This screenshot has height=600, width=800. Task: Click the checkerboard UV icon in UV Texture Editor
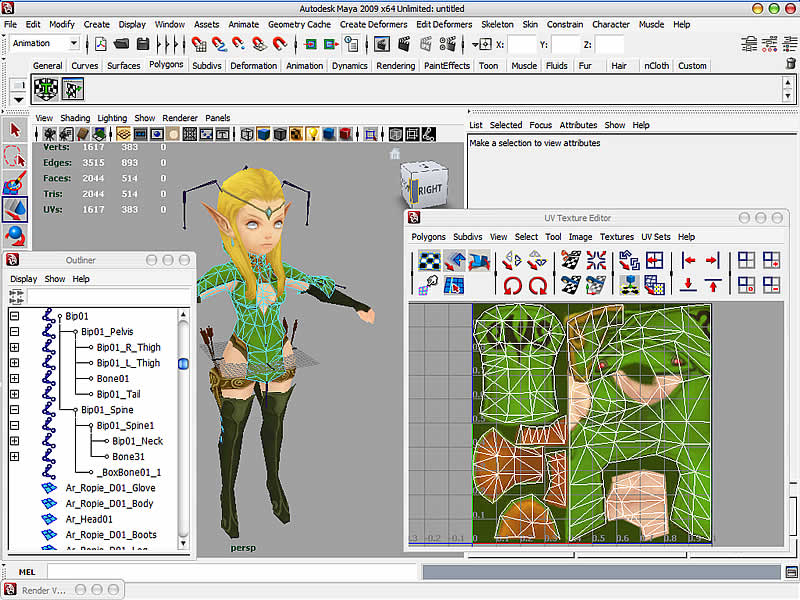pyautogui.click(x=428, y=261)
